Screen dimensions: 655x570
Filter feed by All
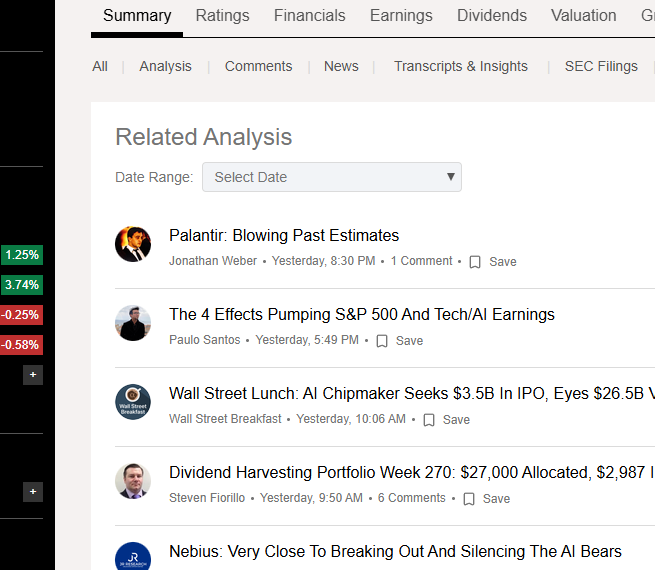(x=100, y=66)
